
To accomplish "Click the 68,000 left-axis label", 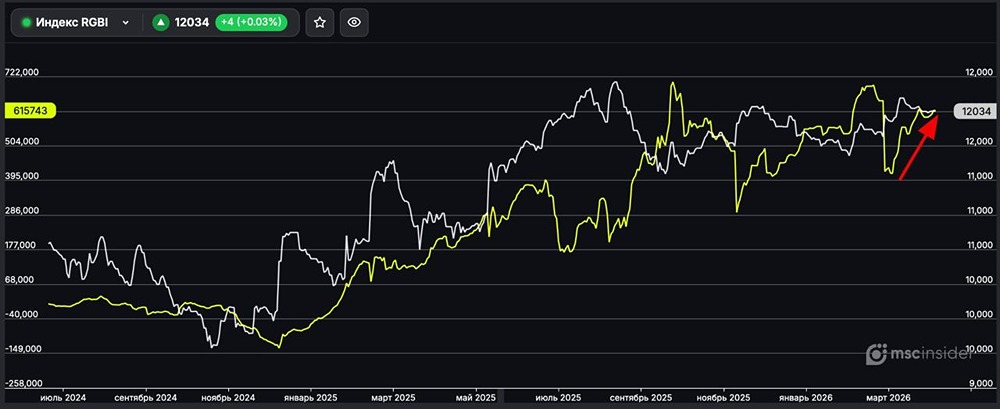I will pyautogui.click(x=22, y=279).
